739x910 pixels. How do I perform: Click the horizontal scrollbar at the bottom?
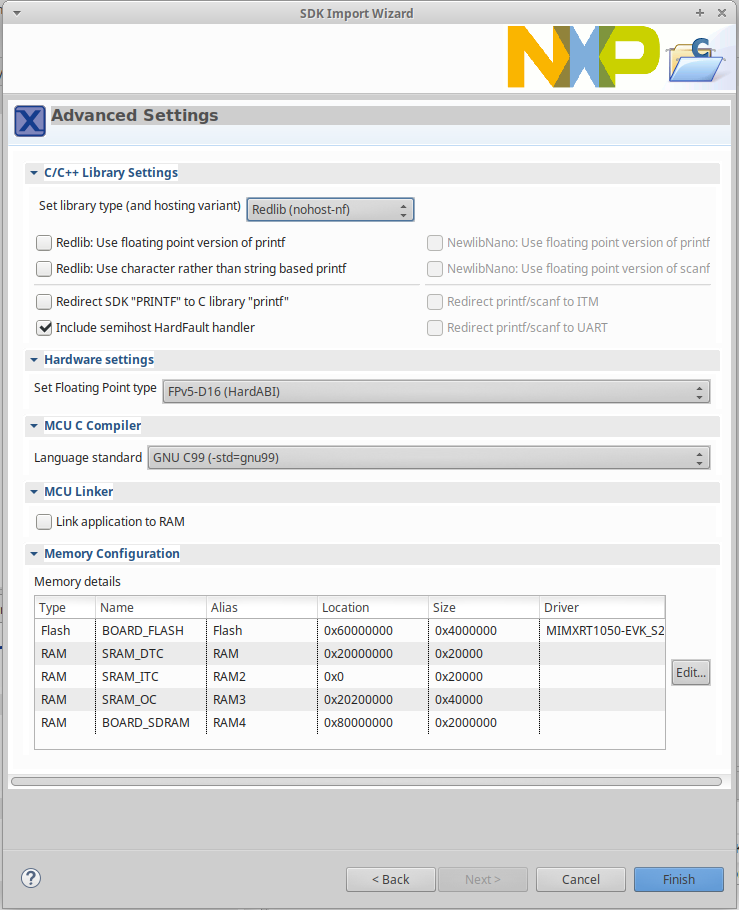365,781
